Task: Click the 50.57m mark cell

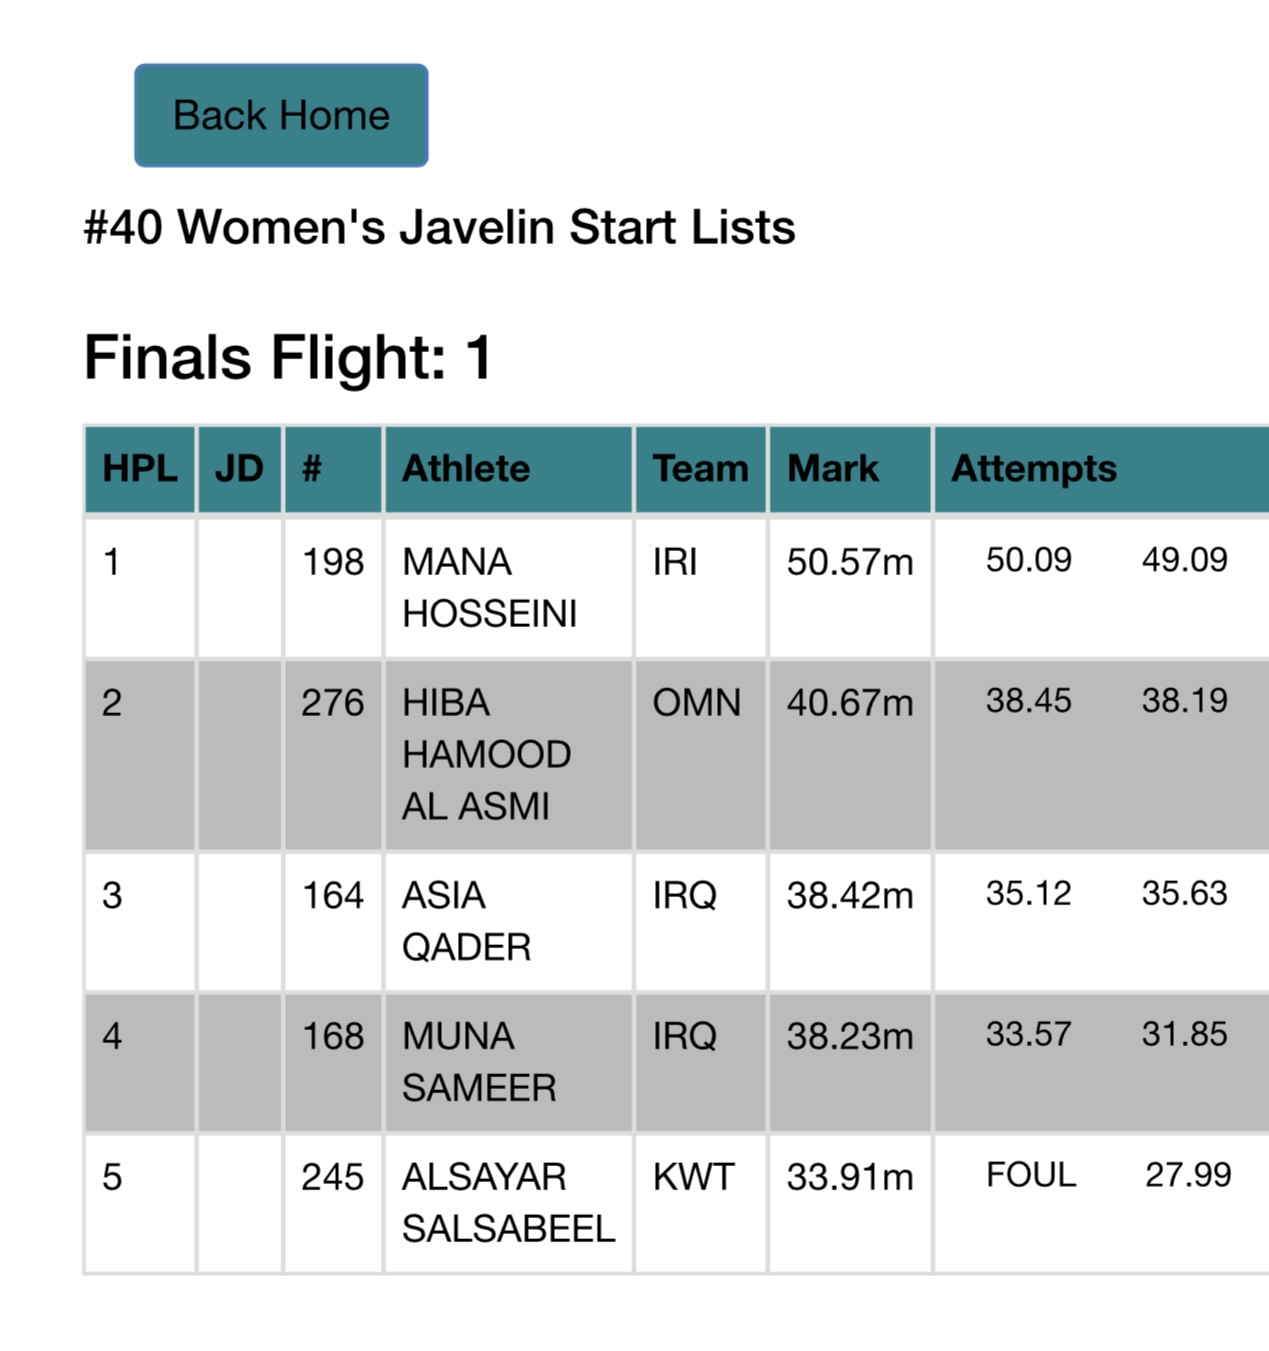Action: (850, 562)
